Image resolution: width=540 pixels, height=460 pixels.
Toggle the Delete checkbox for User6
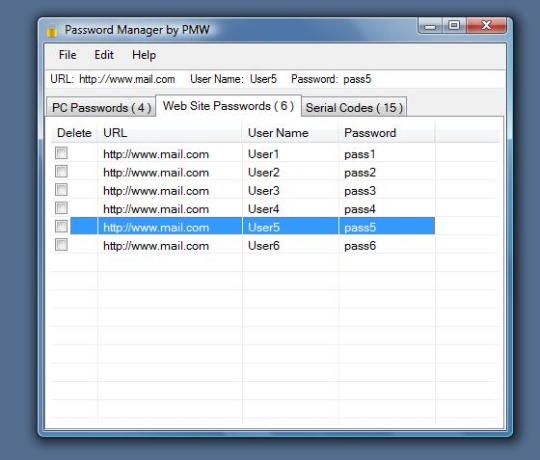pyautogui.click(x=61, y=245)
